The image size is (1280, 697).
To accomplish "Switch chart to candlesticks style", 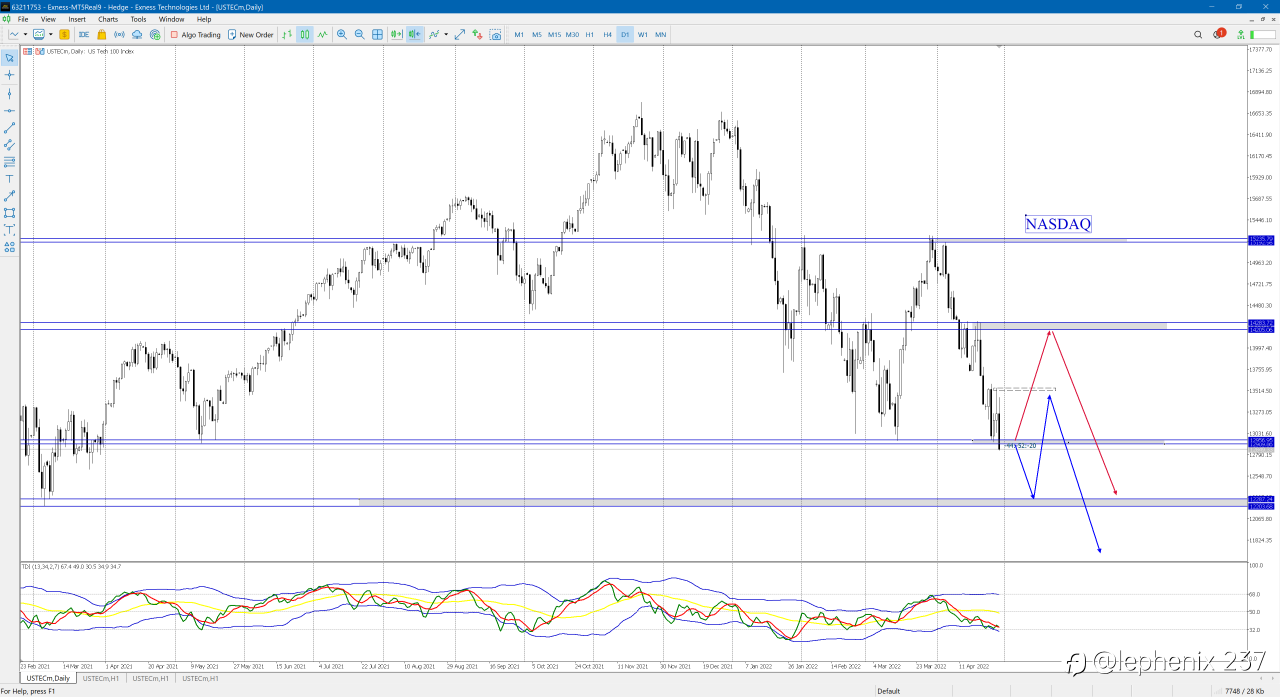I will pos(305,34).
